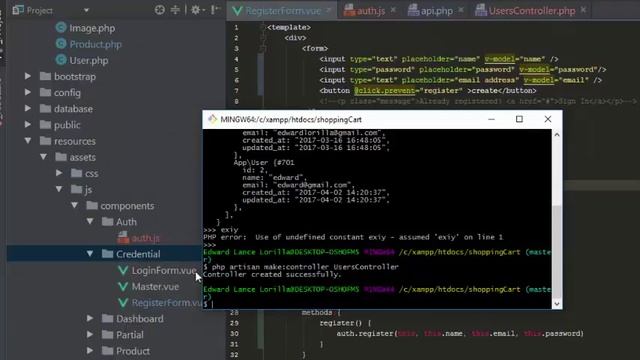Click line number 4 in the editor gutter
The width and height of the screenshot is (640, 360).
point(236,59)
